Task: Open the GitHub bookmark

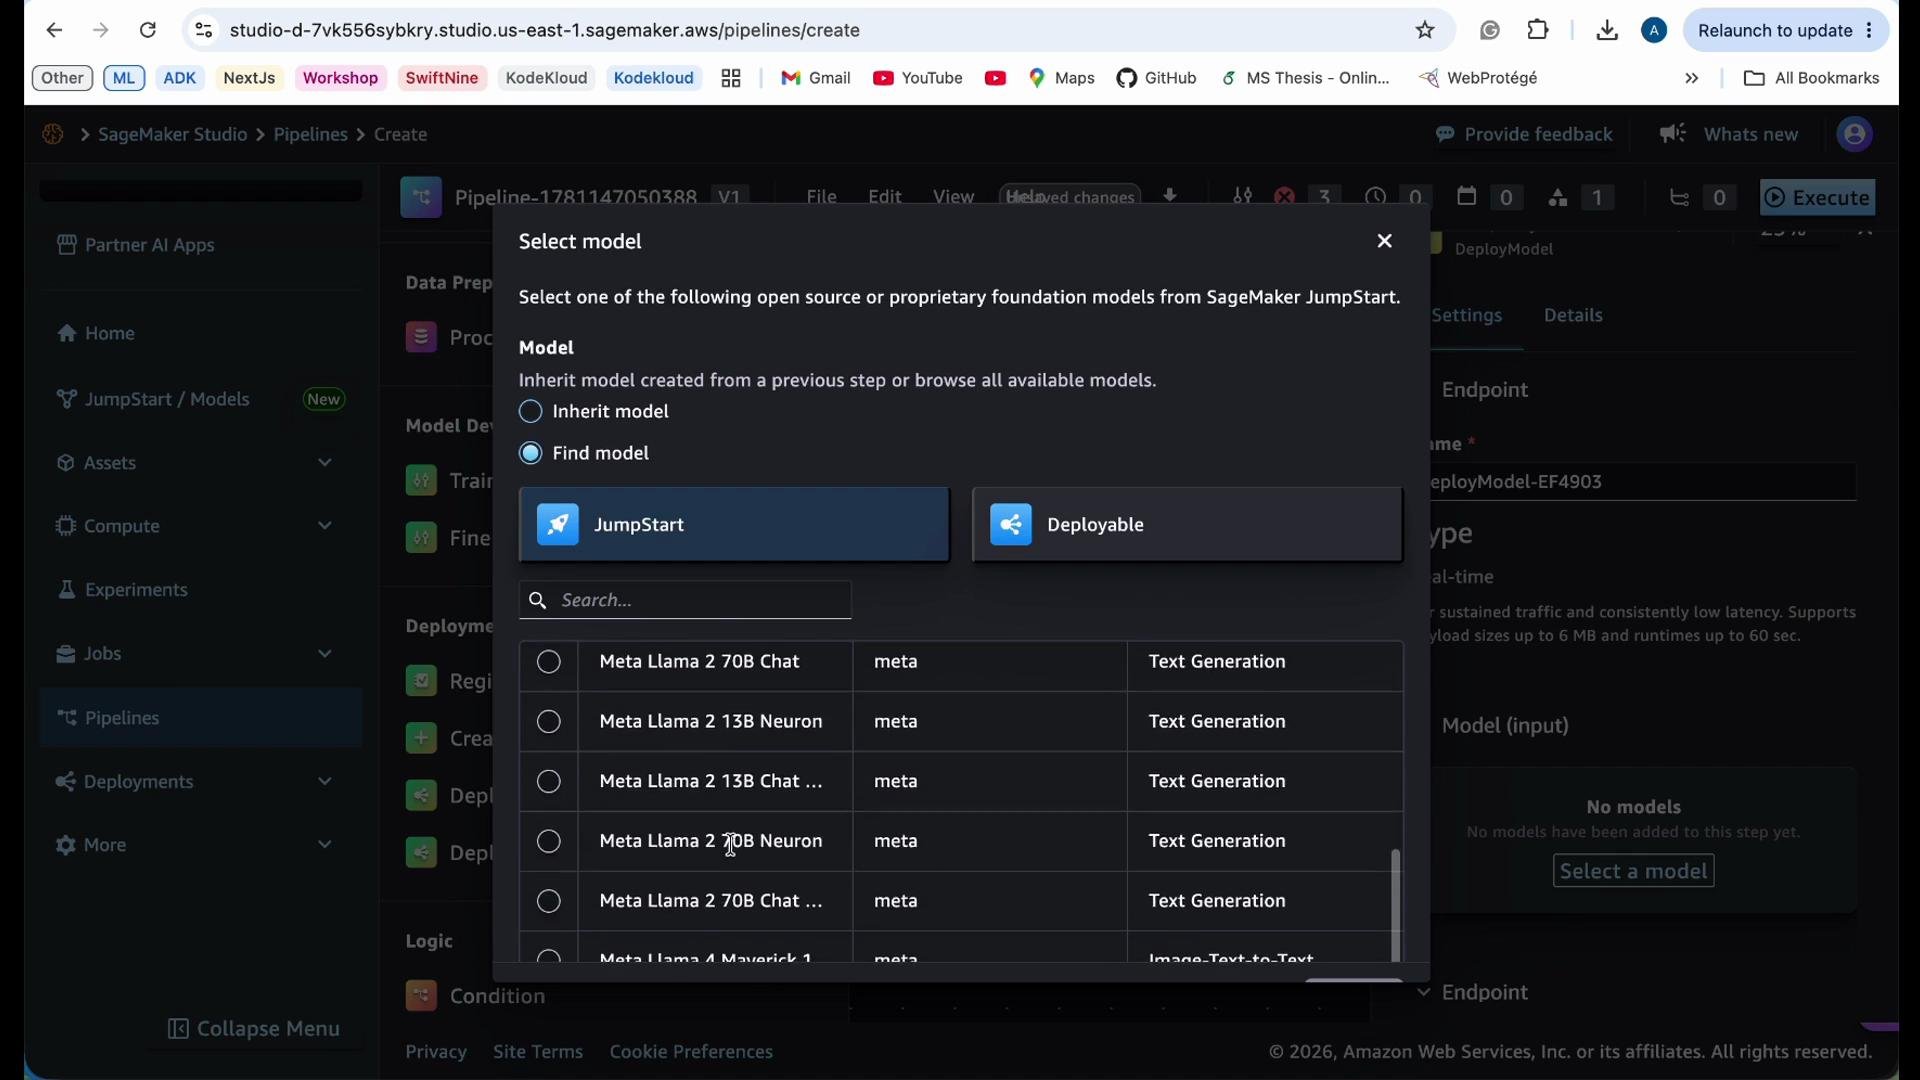Action: (x=1157, y=78)
